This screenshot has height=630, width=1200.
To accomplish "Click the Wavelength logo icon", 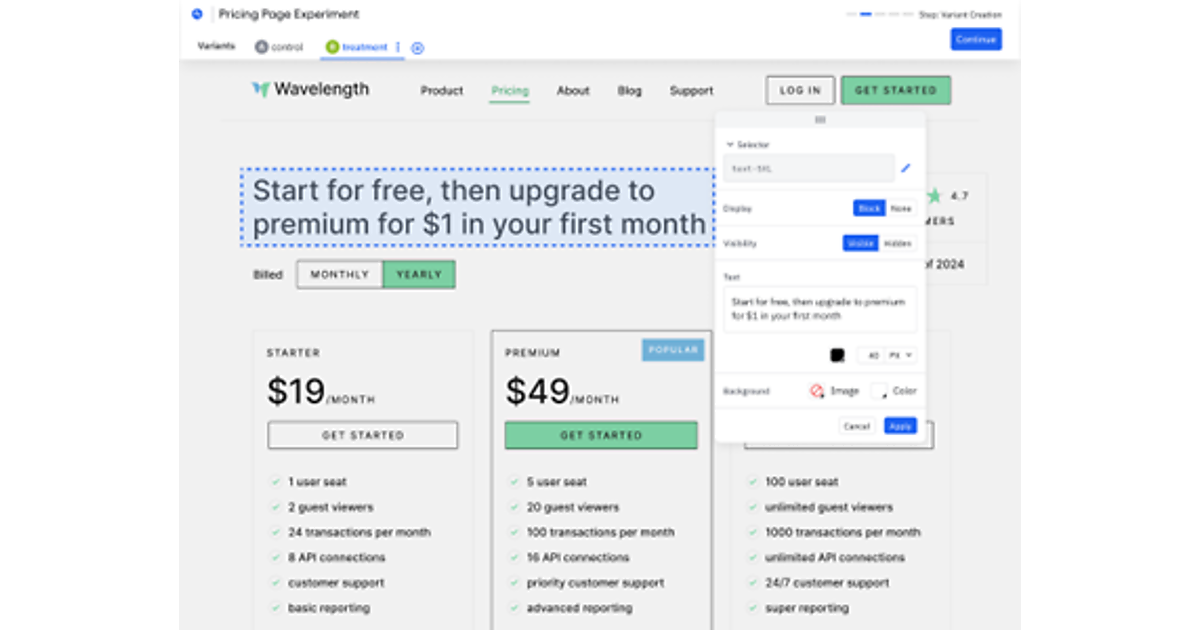I will pyautogui.click(x=260, y=89).
